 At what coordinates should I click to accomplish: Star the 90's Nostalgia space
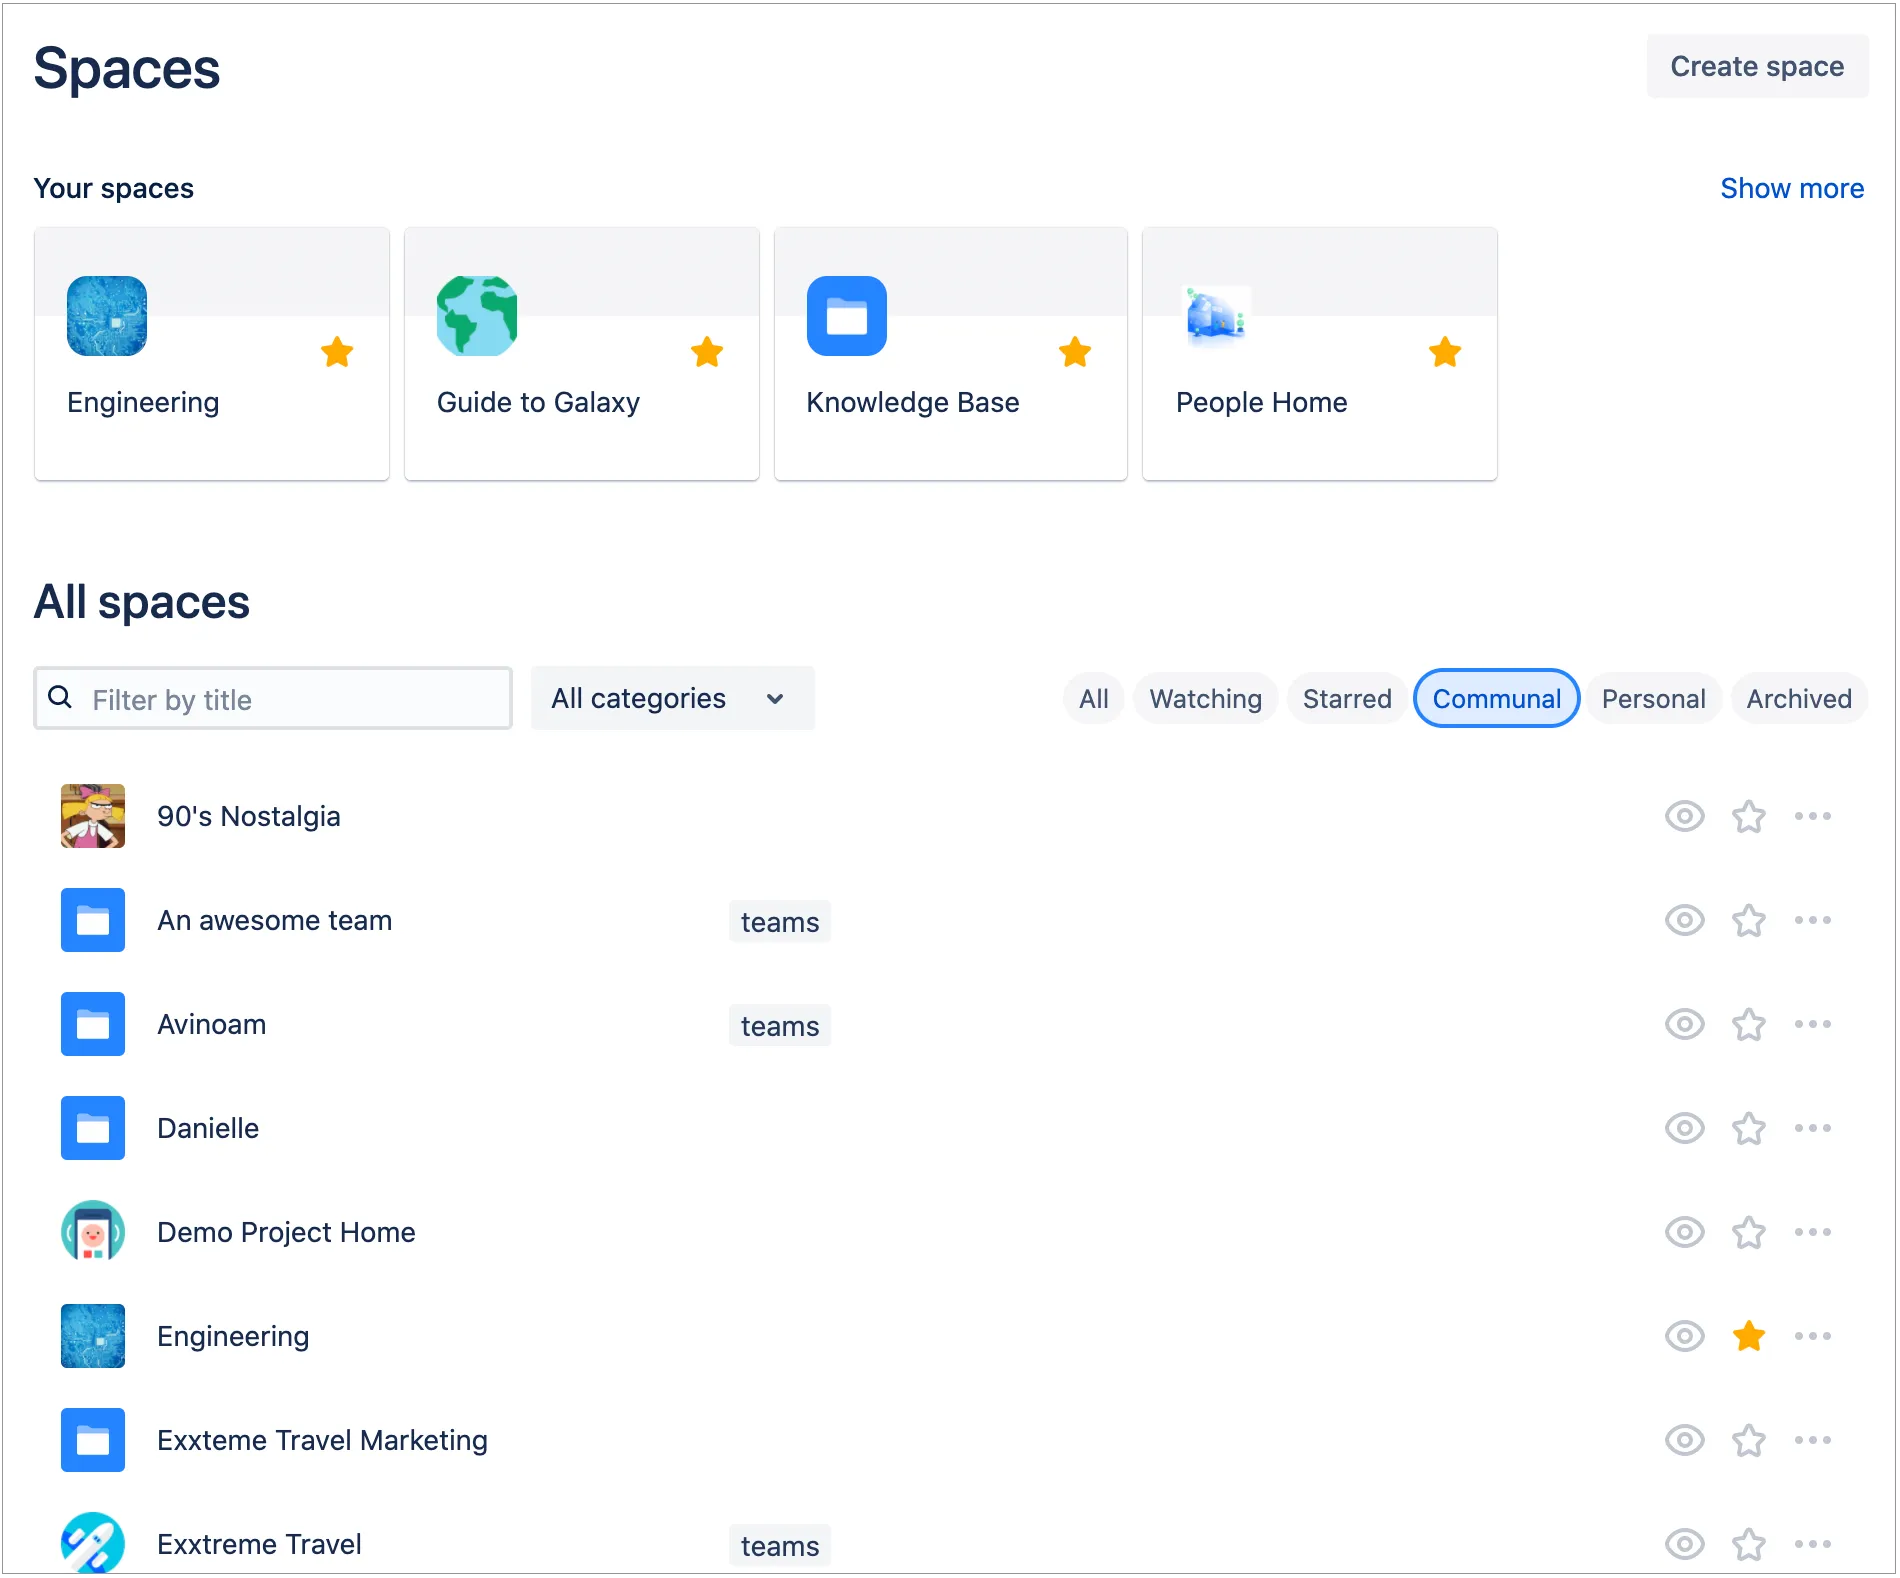coord(1749,816)
